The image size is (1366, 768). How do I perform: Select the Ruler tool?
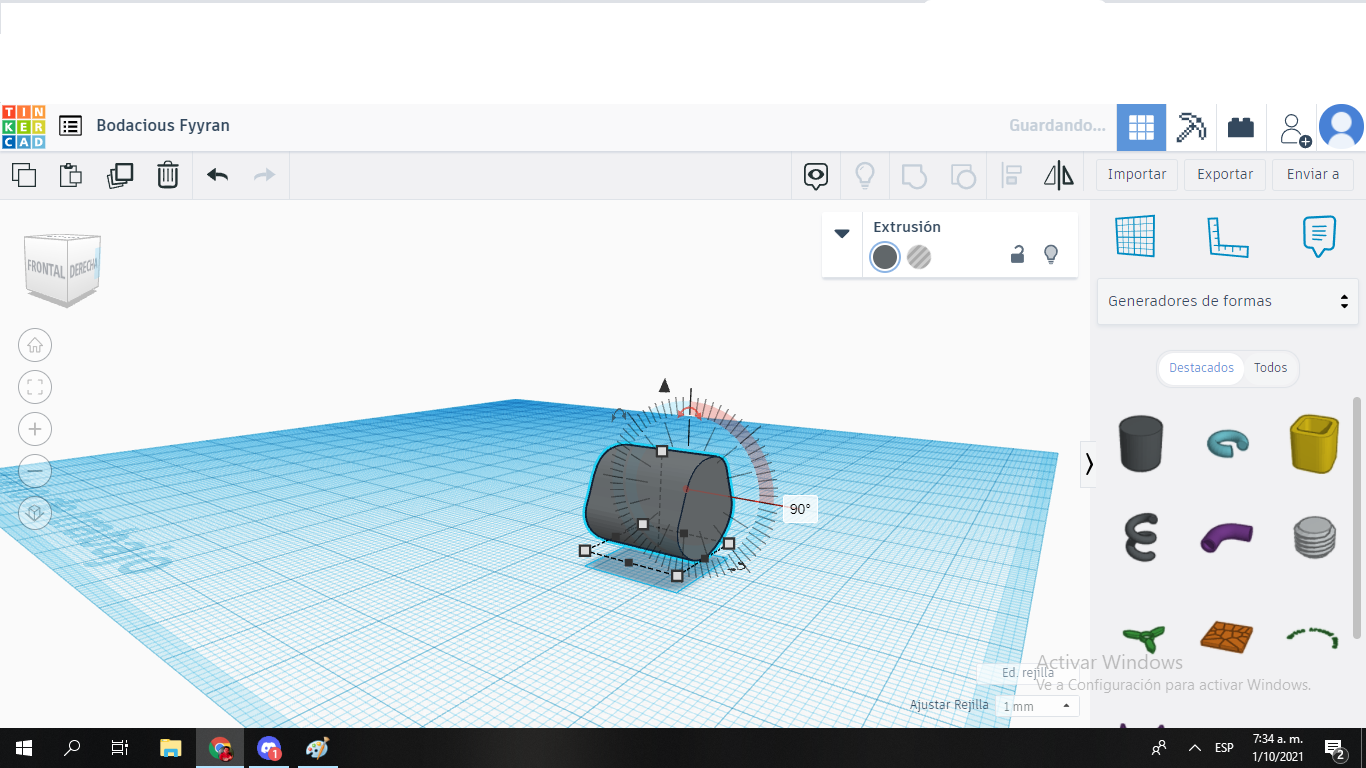coord(1228,236)
